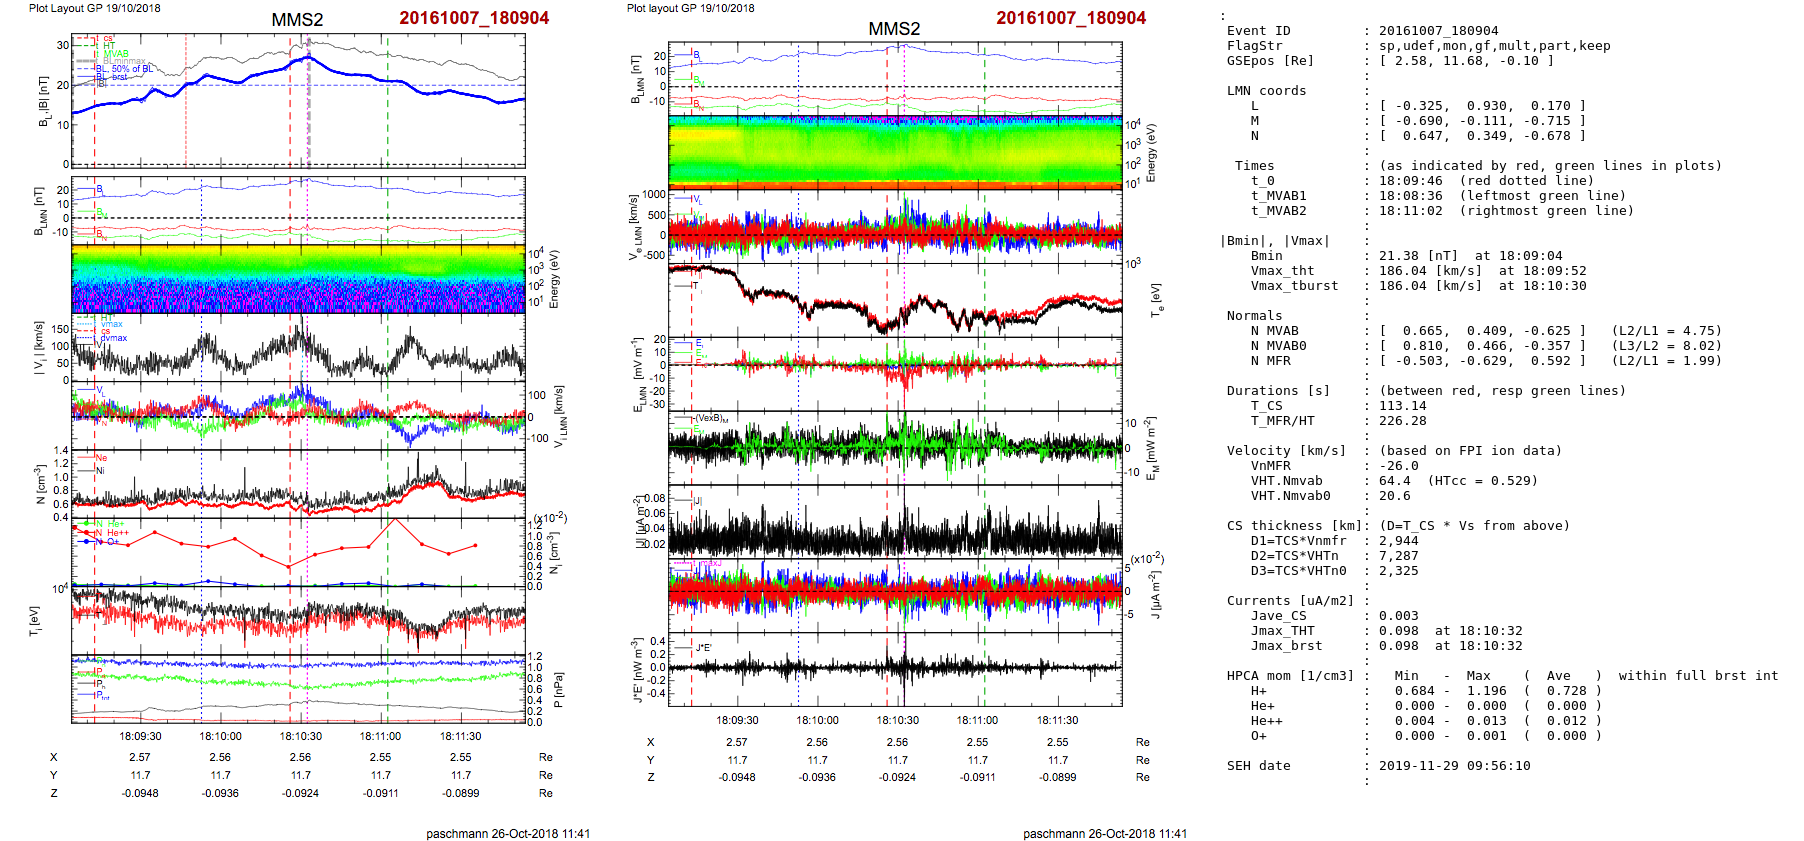
Task: Click the LMN coords heading
Action: (x=1266, y=91)
